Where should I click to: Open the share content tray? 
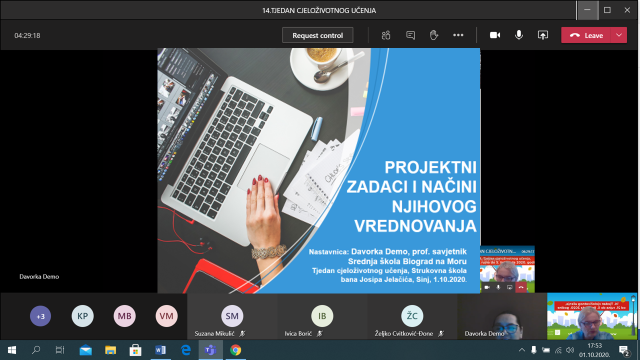542,35
